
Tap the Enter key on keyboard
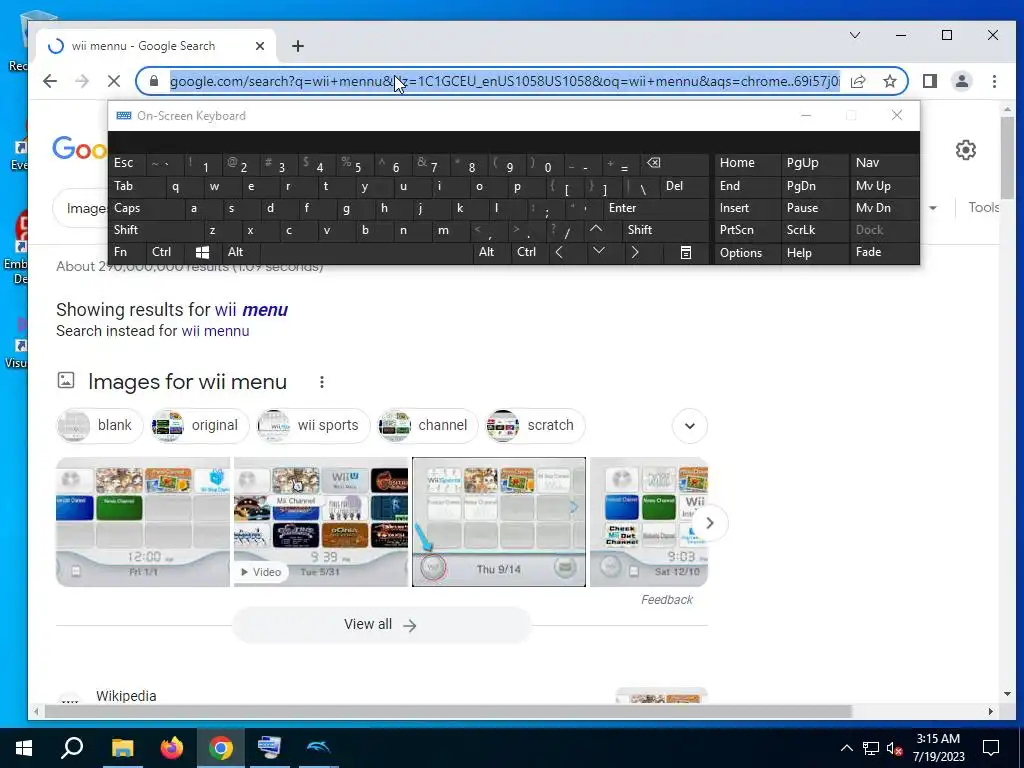pyautogui.click(x=656, y=208)
